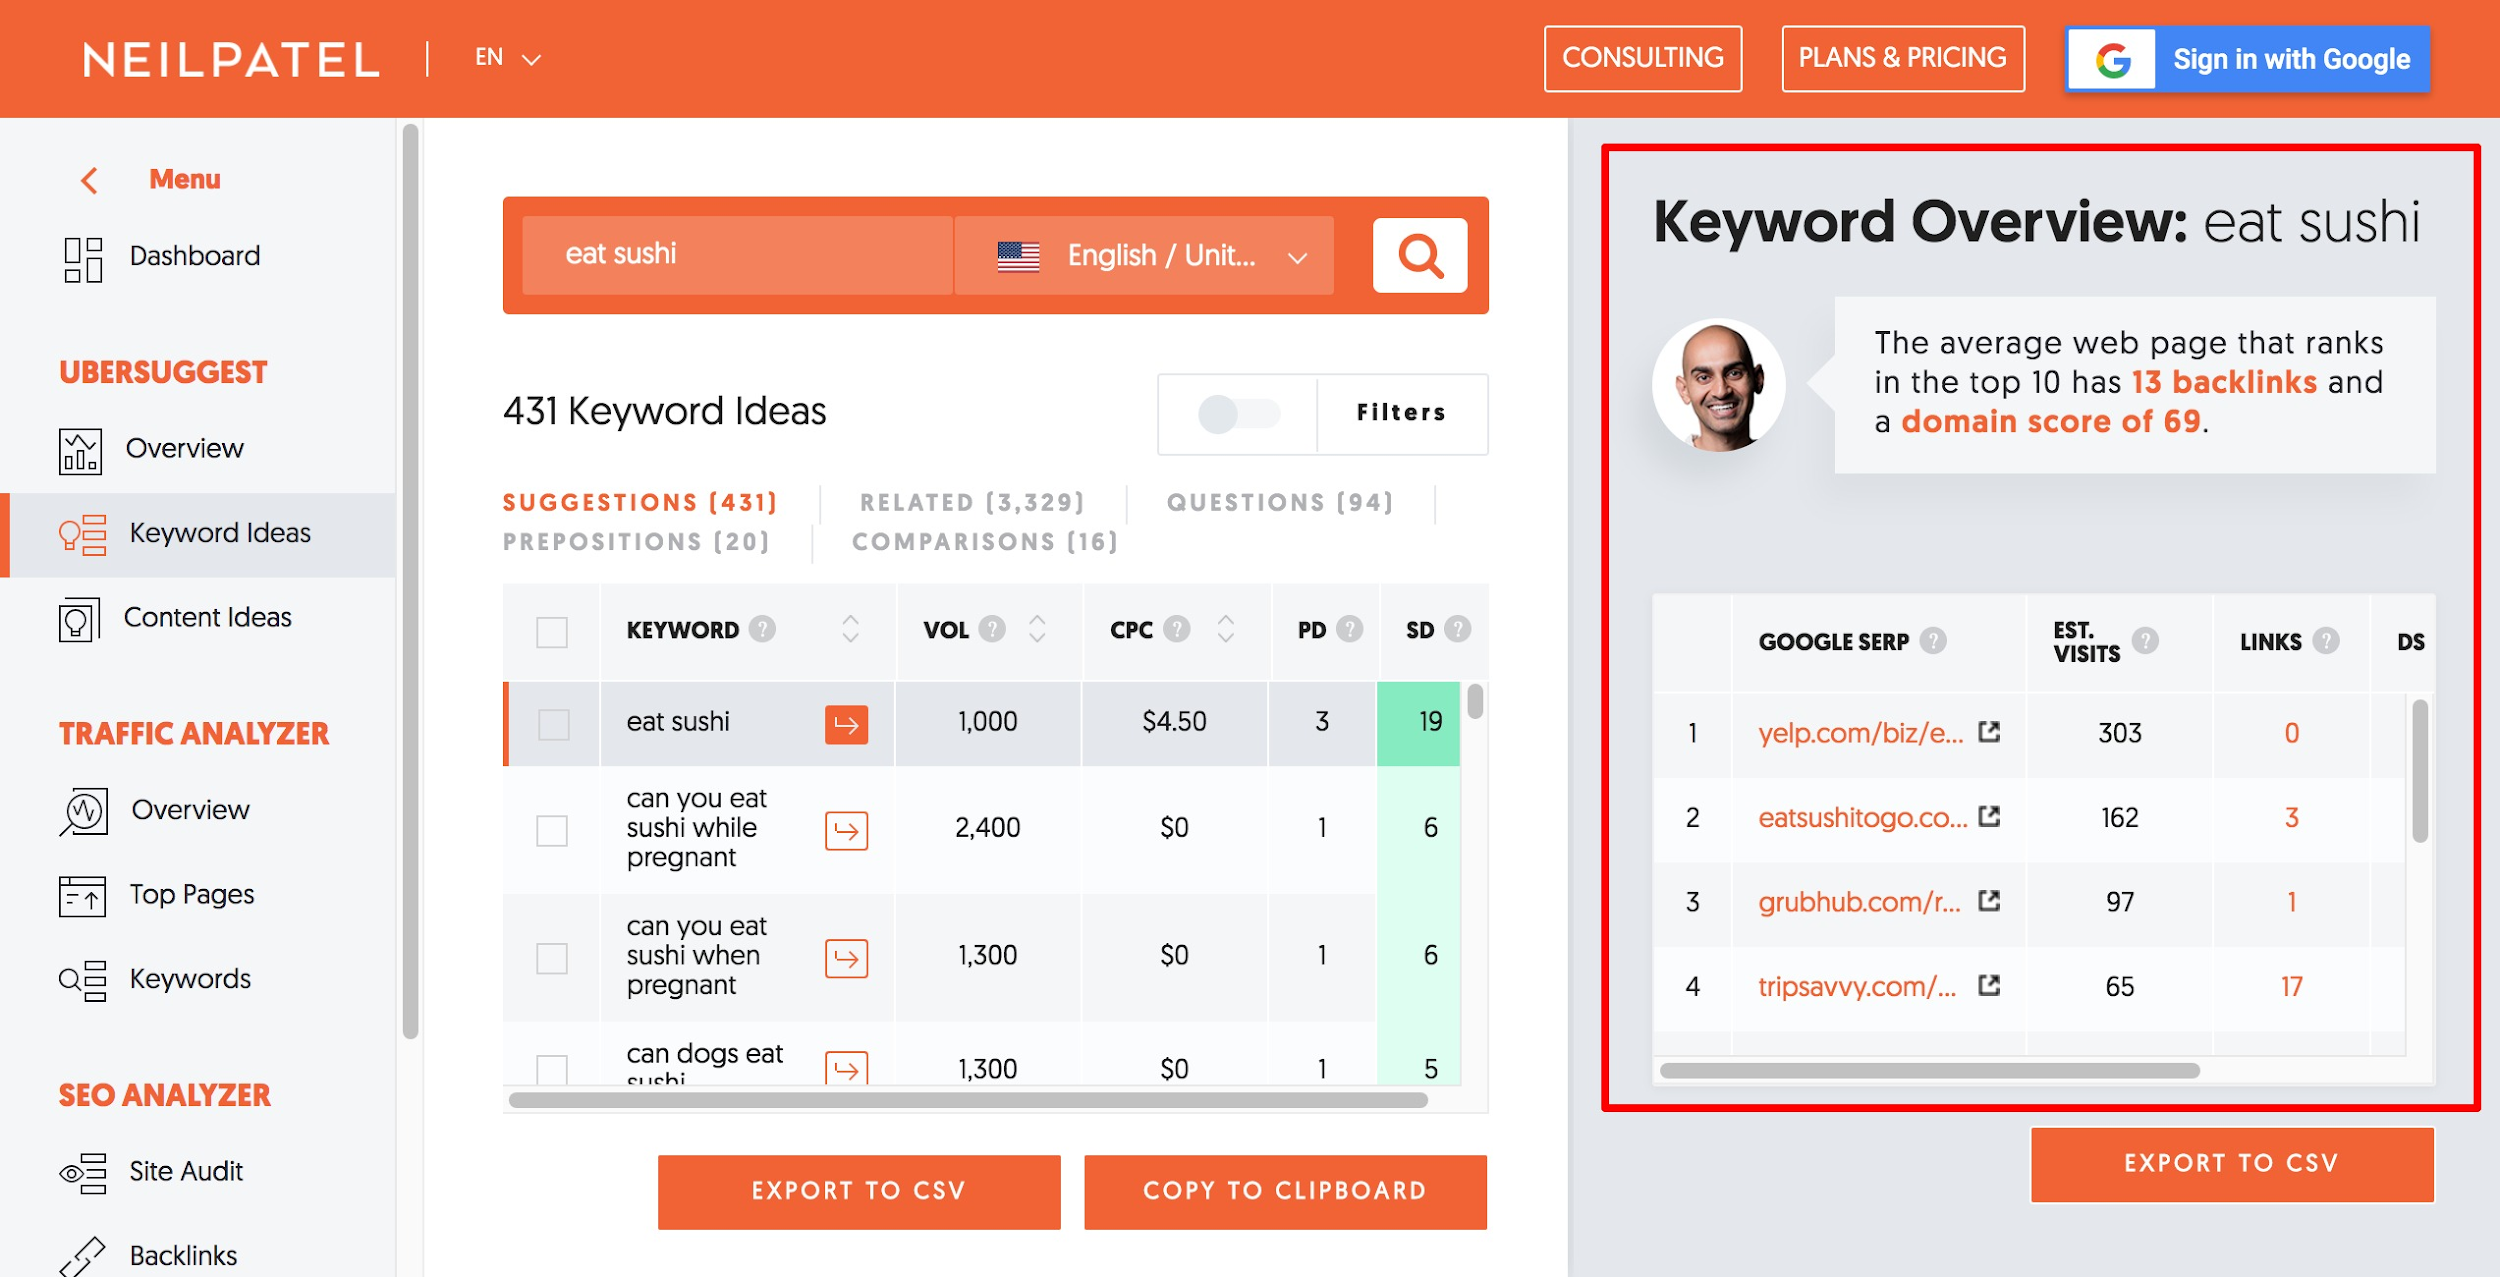
Task: Check the select-all checkbox in keyword table header
Action: coord(552,632)
